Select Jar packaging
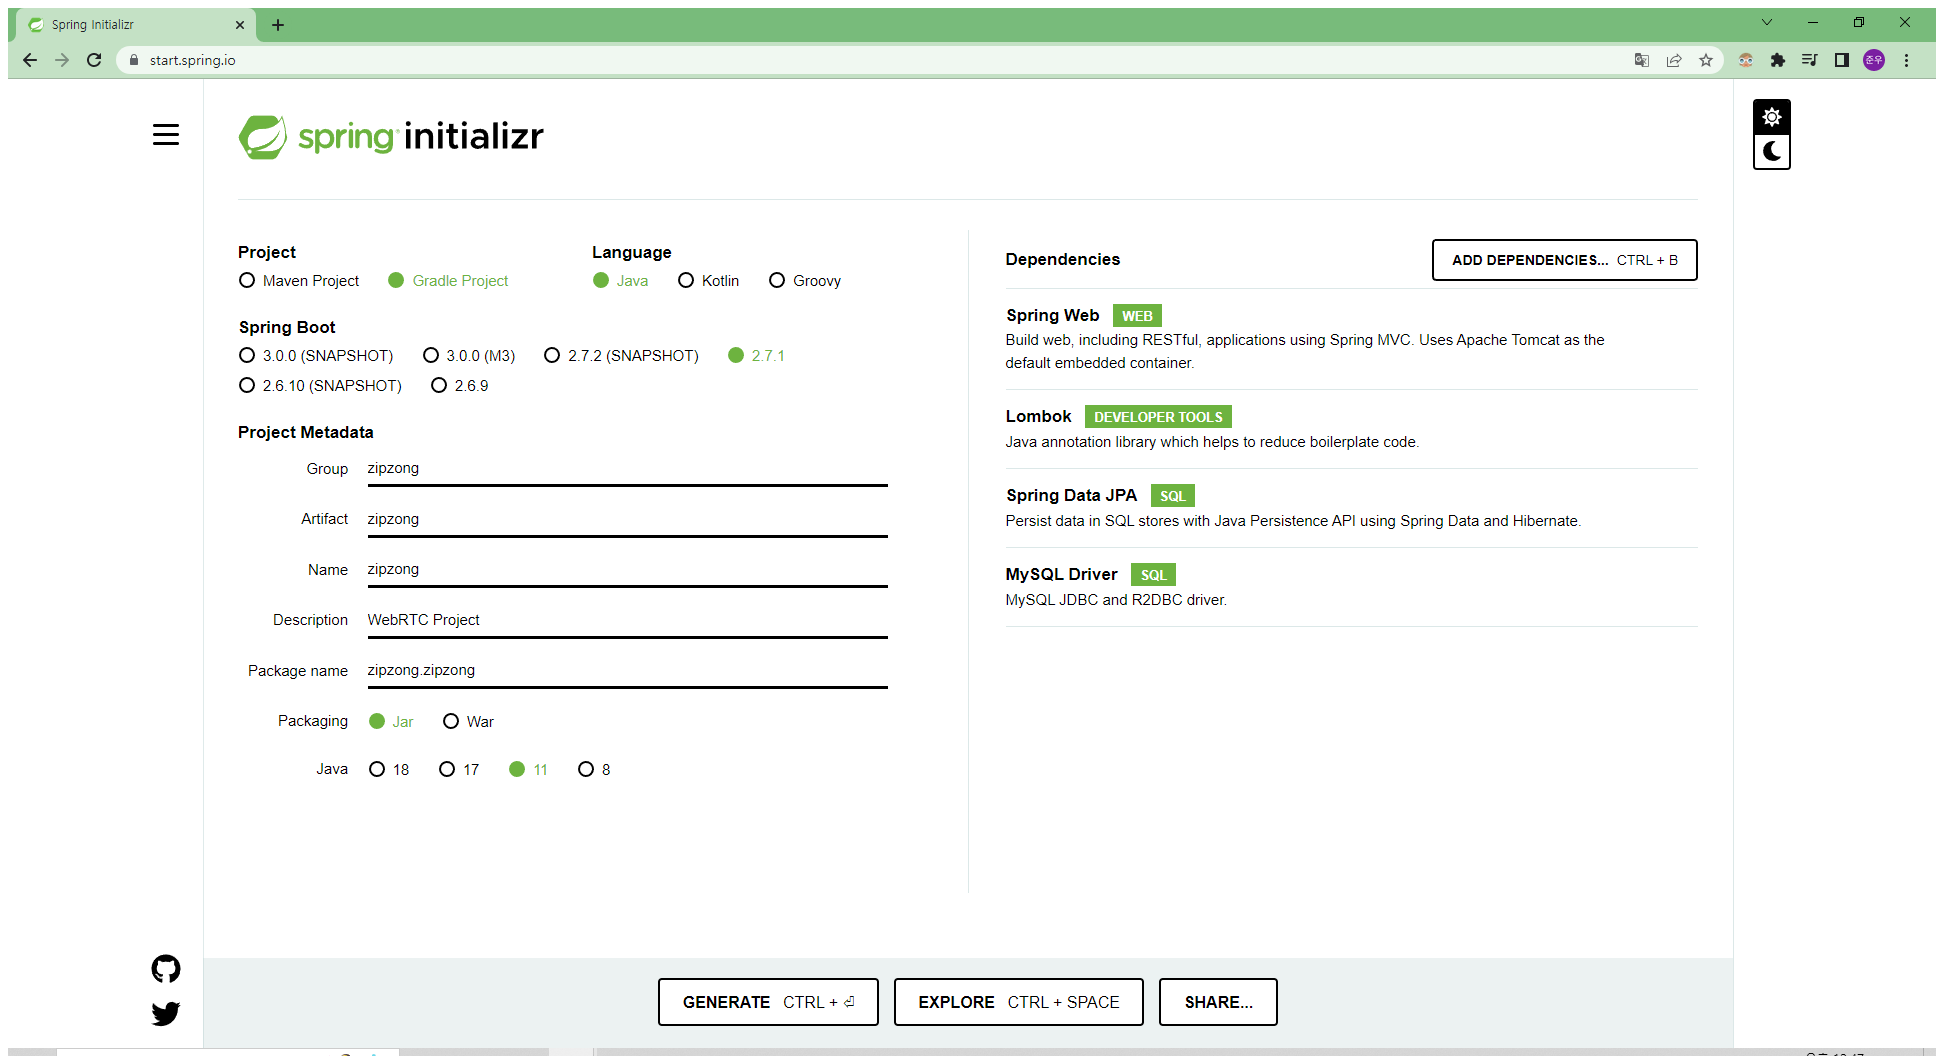 pos(391,722)
